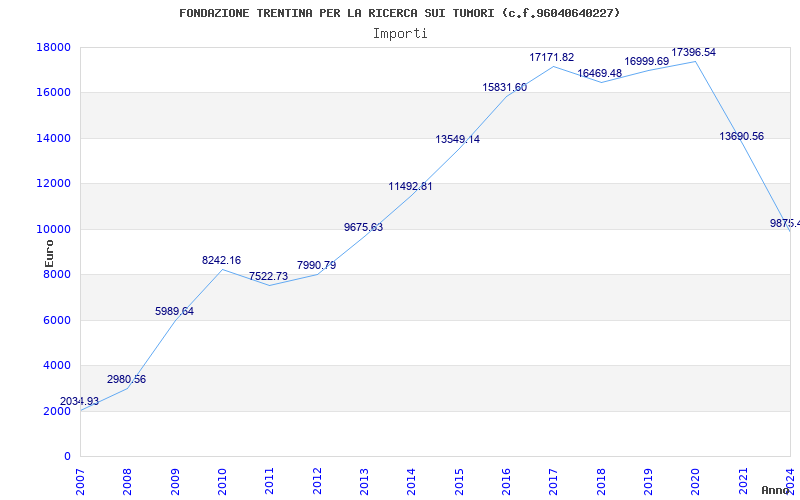
Task: Click x-axis year 2021
Action: coord(743,481)
